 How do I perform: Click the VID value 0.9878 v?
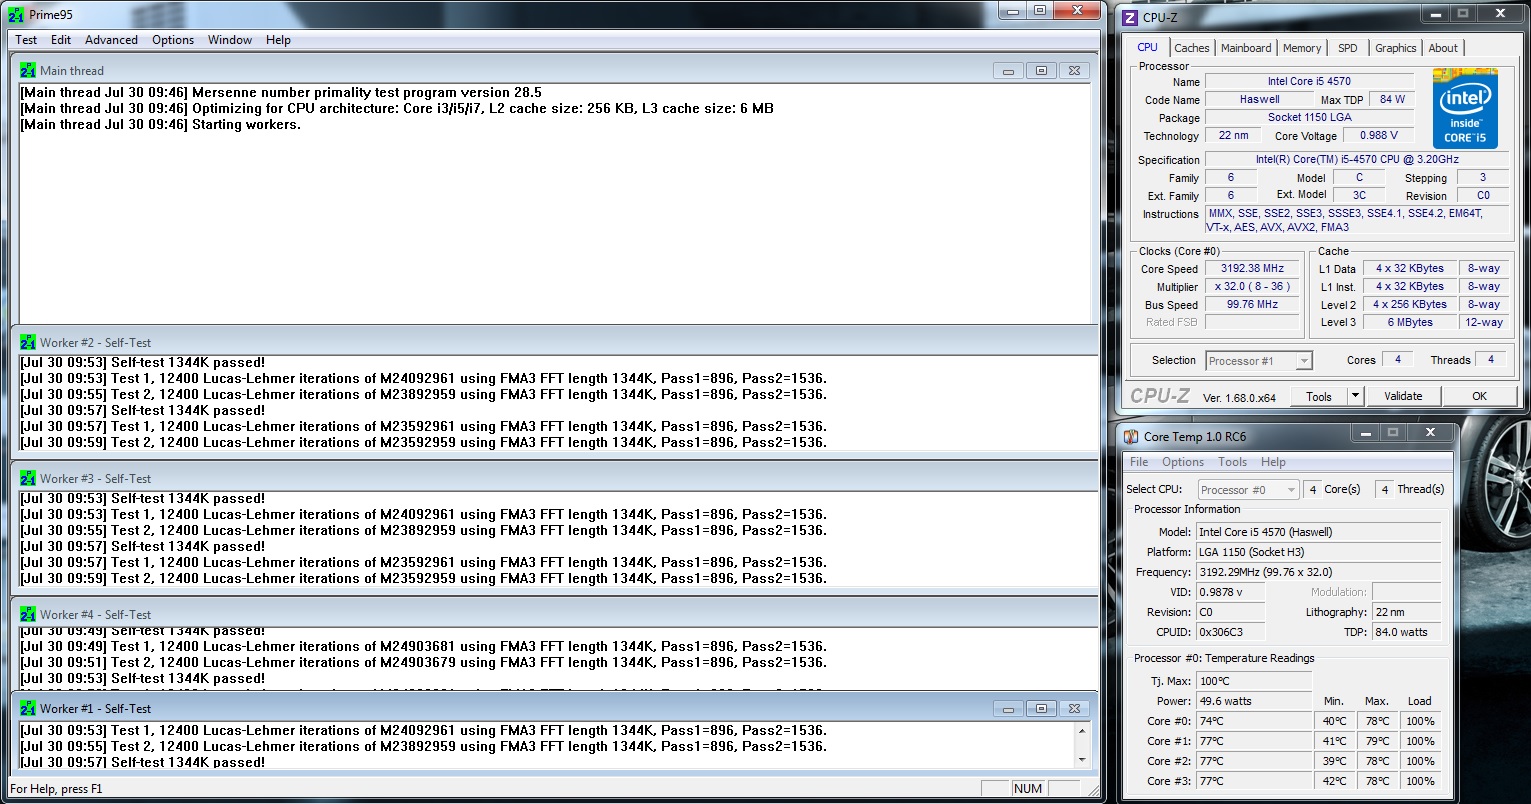[1231, 592]
